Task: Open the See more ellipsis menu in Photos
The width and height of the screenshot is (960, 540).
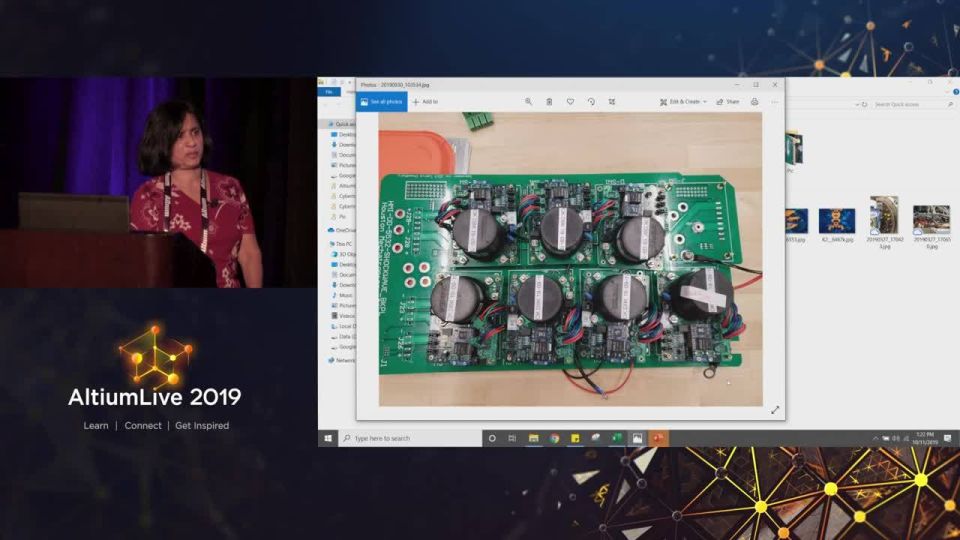Action: coord(774,102)
